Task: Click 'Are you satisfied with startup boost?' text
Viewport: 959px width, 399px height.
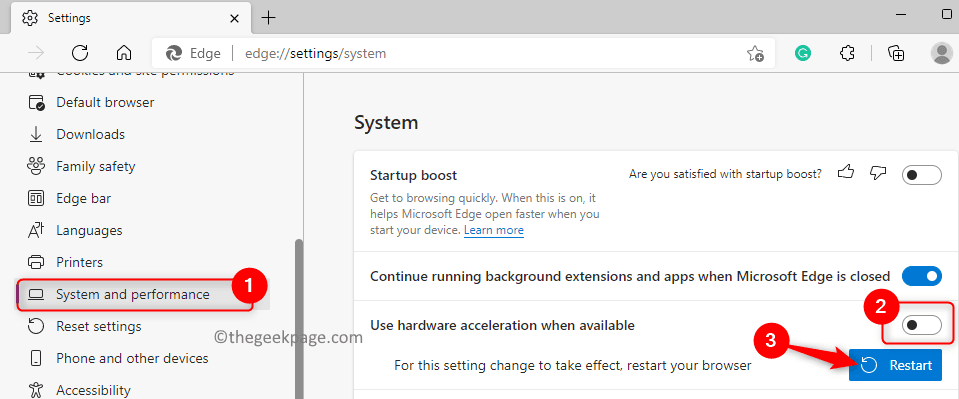Action: (x=725, y=174)
